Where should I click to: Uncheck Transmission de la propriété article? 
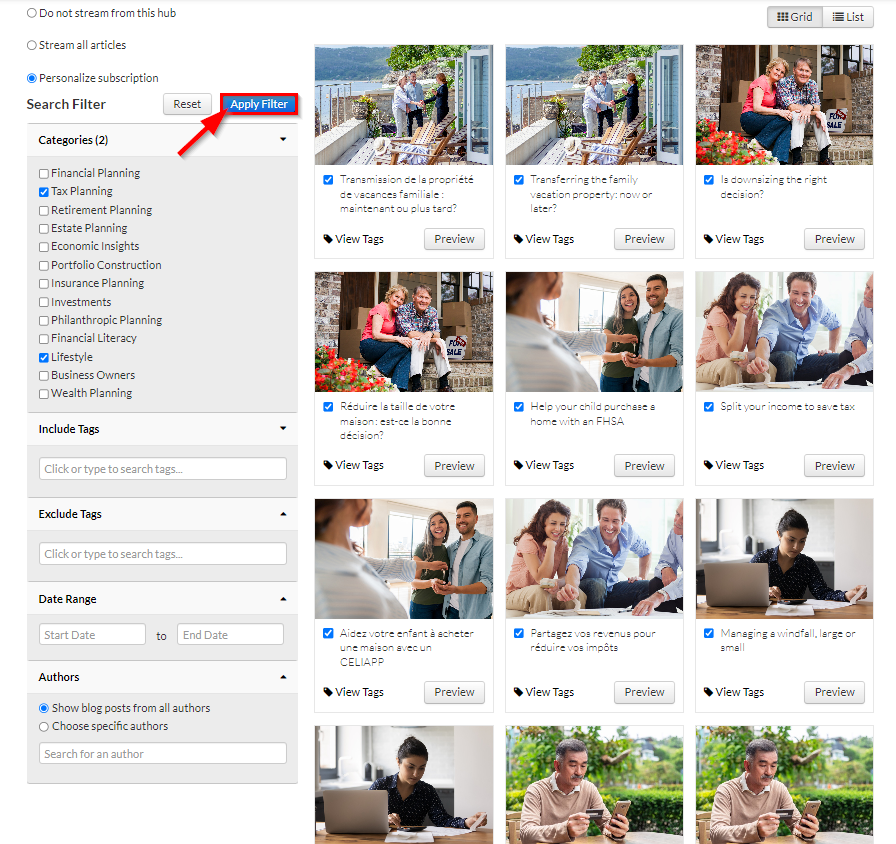click(328, 179)
